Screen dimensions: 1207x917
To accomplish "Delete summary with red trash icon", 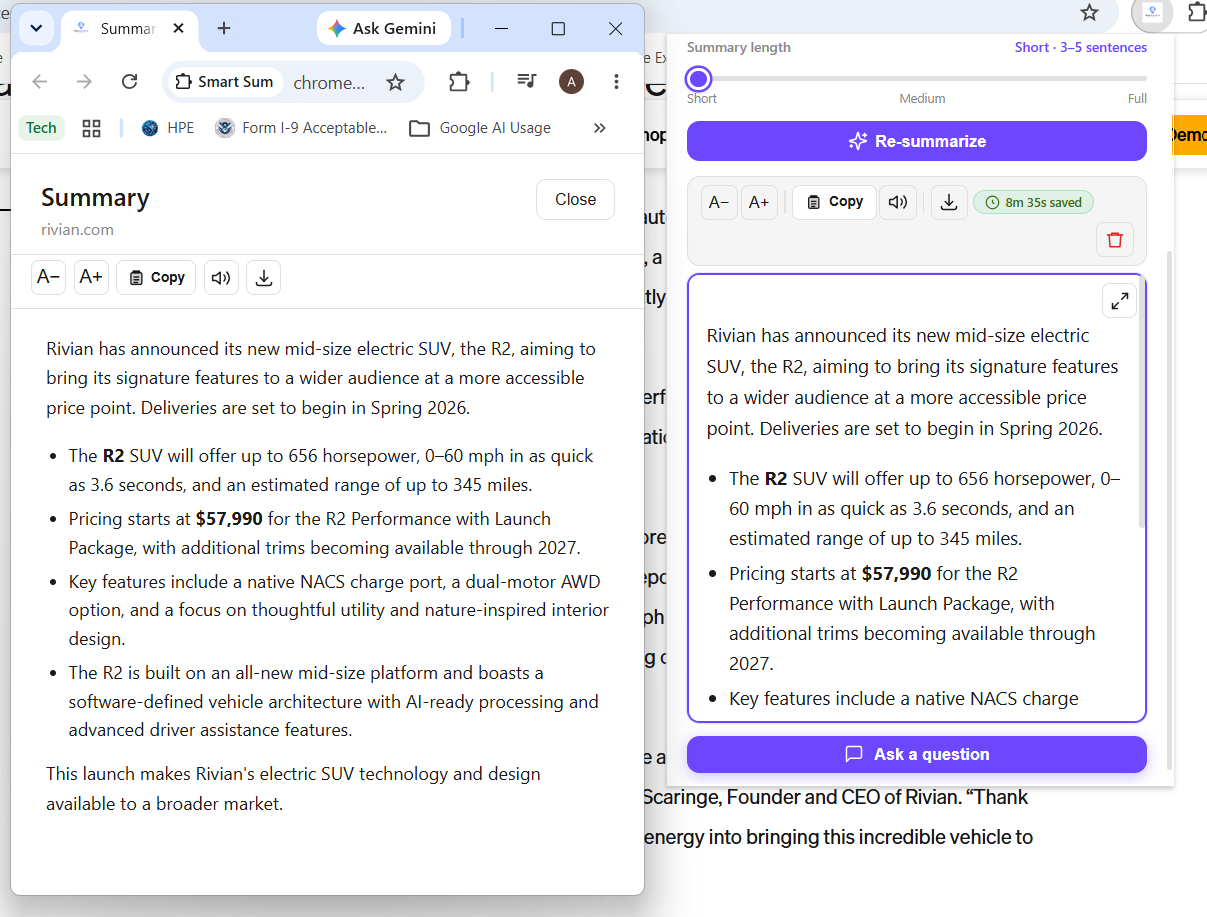I will click(x=1115, y=240).
